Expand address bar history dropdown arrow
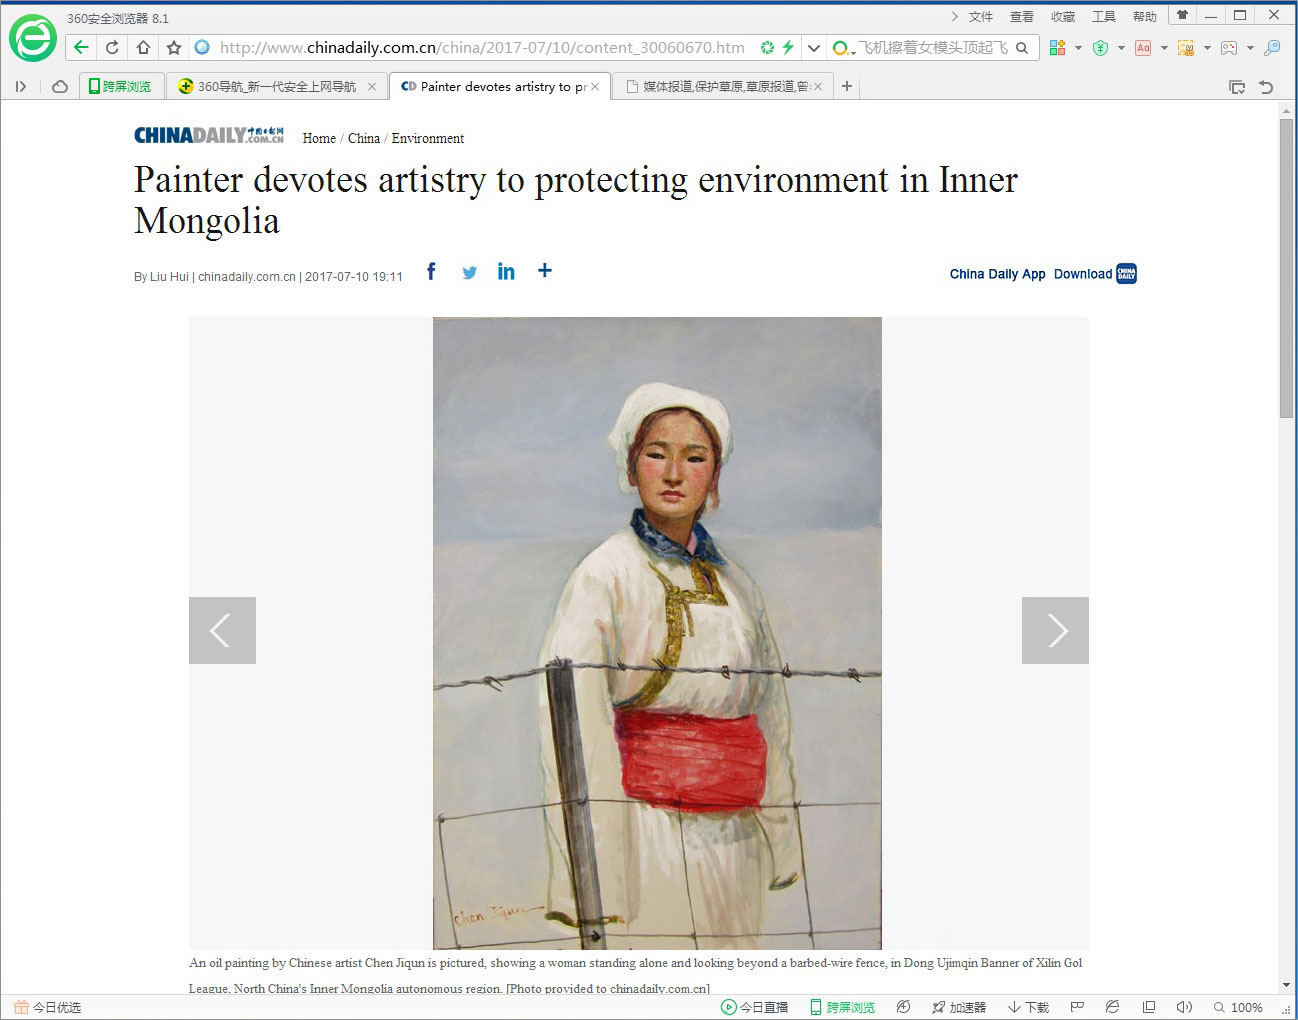 pyautogui.click(x=814, y=47)
